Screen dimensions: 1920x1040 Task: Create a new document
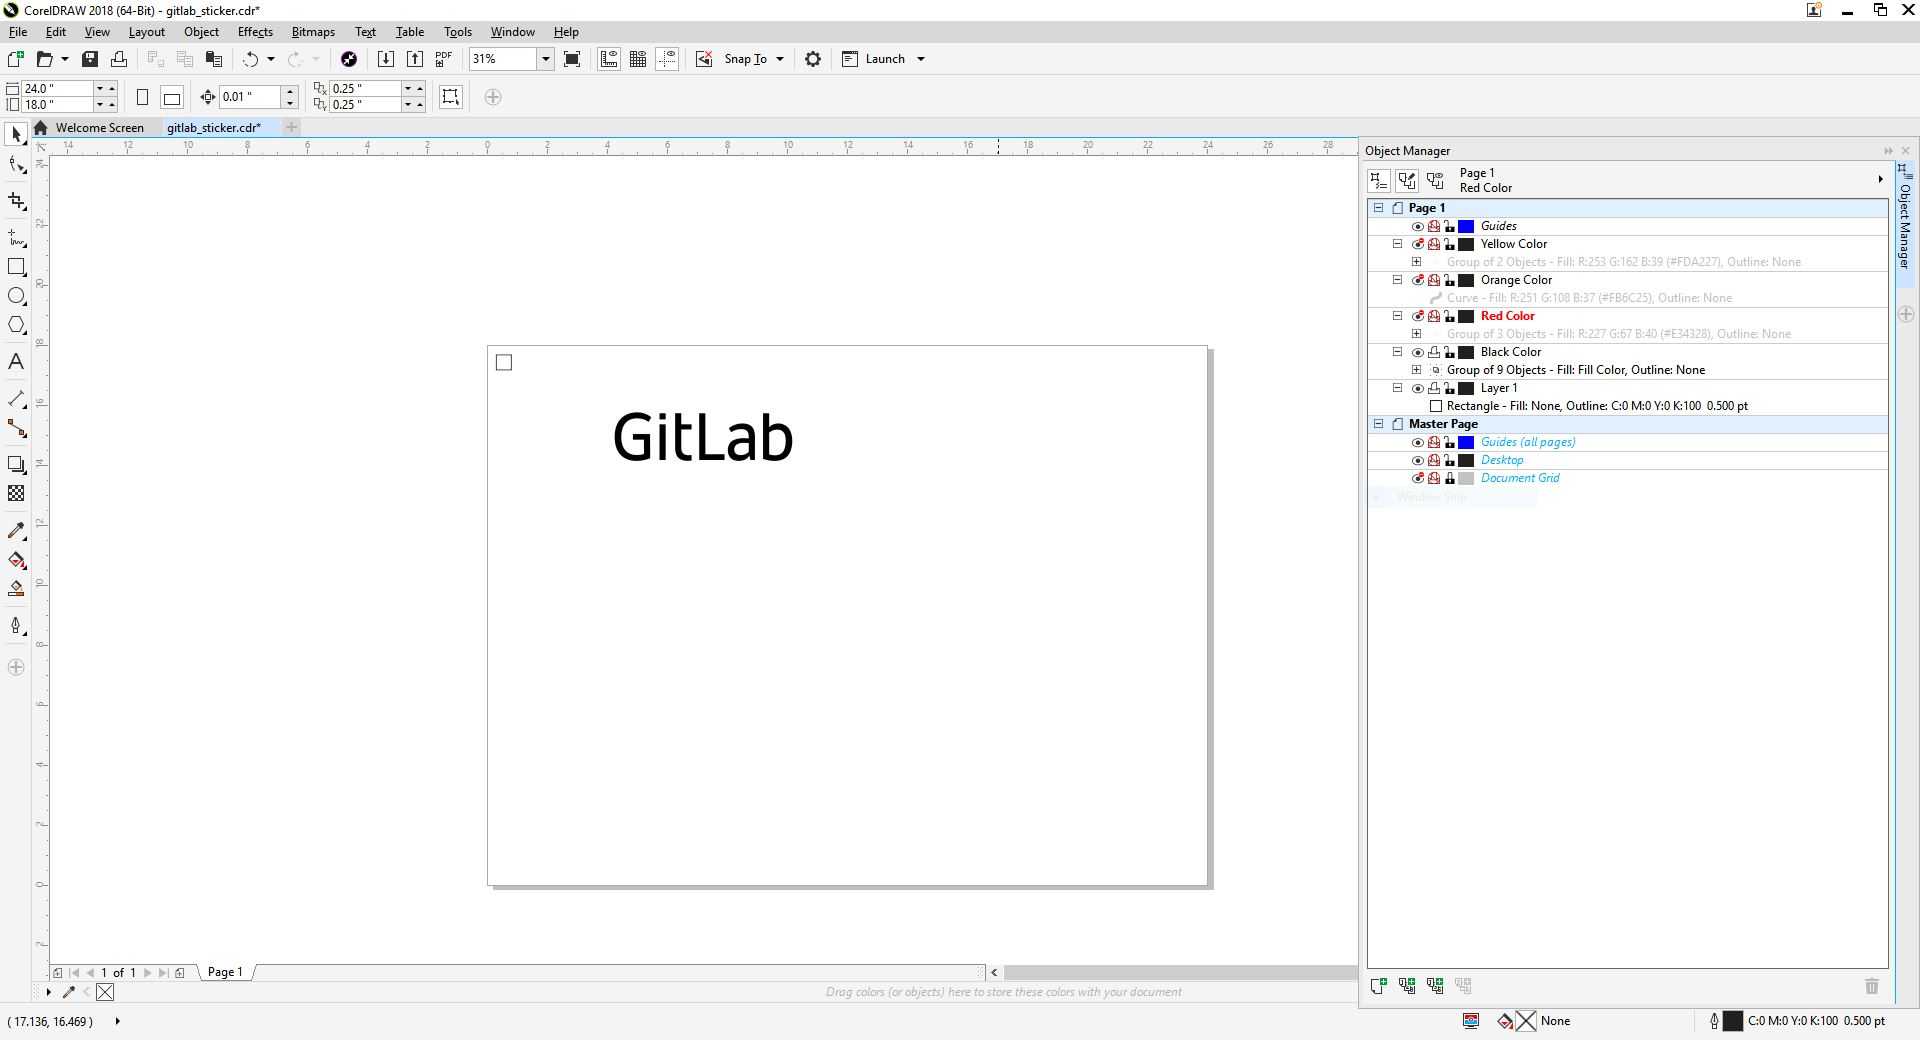[16, 59]
